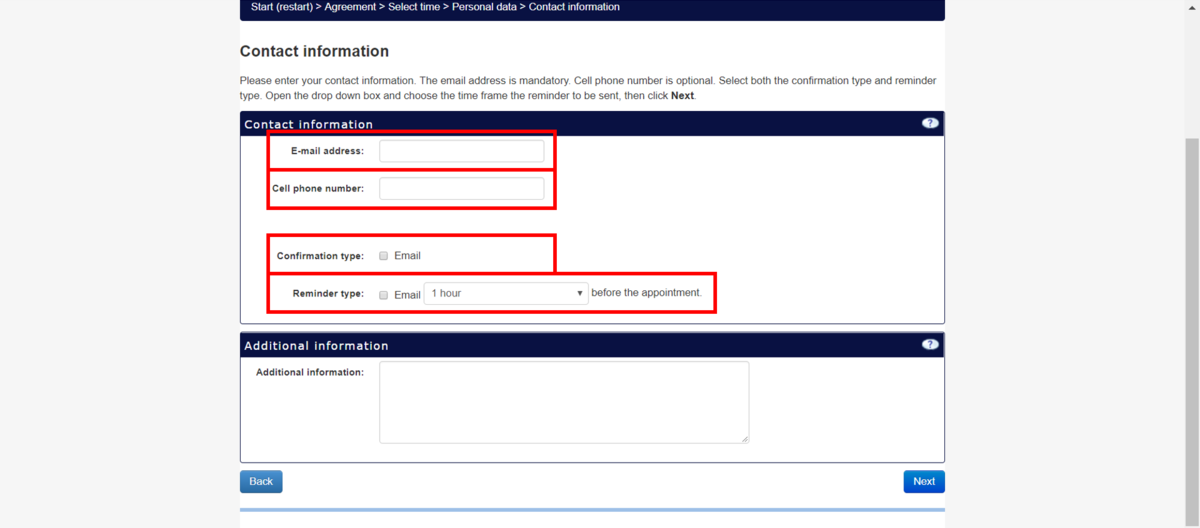Click inside the Additional information text area
The image size is (1200, 528).
click(x=564, y=402)
